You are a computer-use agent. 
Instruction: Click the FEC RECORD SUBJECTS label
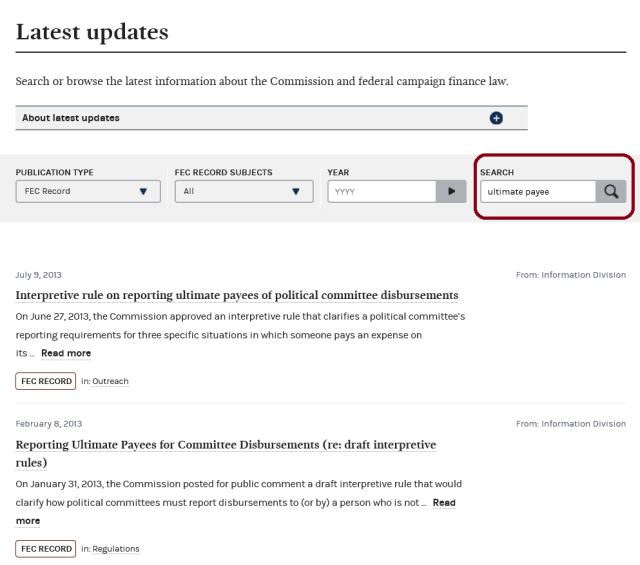coord(223,172)
